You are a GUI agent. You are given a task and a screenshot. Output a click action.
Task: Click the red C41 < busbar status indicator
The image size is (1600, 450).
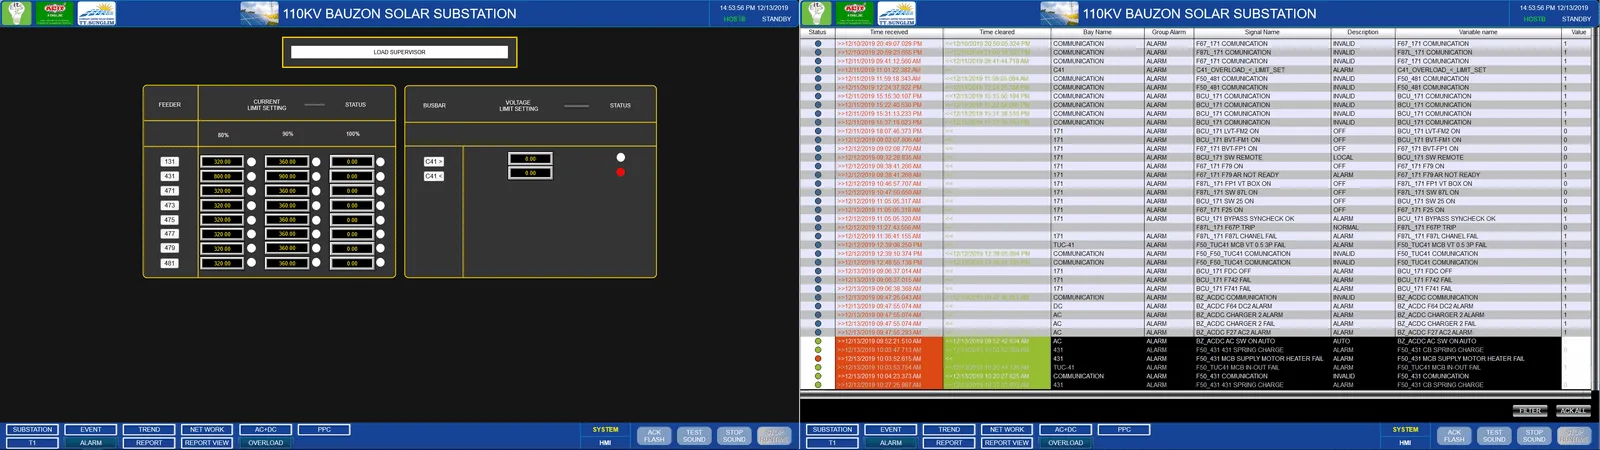tap(620, 172)
